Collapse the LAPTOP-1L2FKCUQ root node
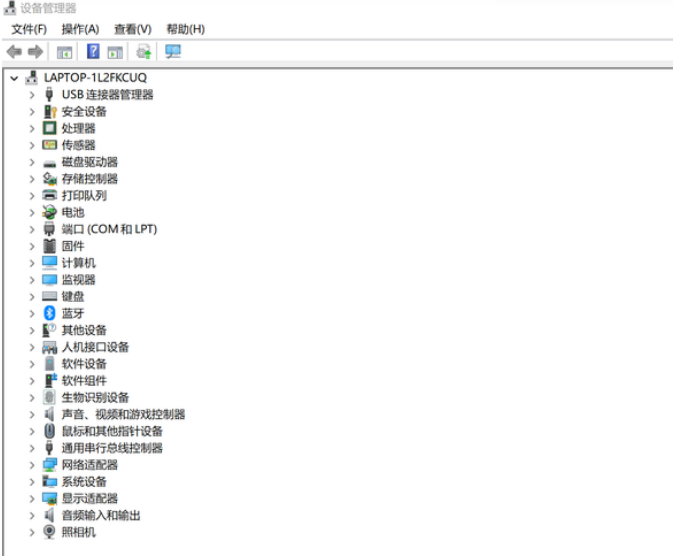 coord(14,78)
